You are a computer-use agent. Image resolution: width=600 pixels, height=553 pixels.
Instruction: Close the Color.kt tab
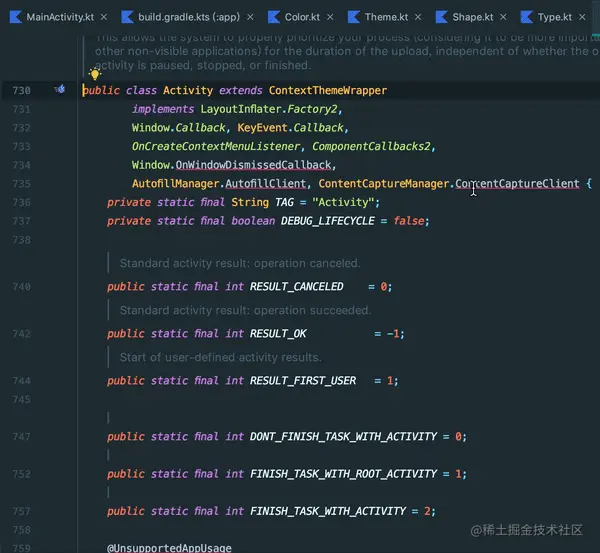pyautogui.click(x=330, y=17)
